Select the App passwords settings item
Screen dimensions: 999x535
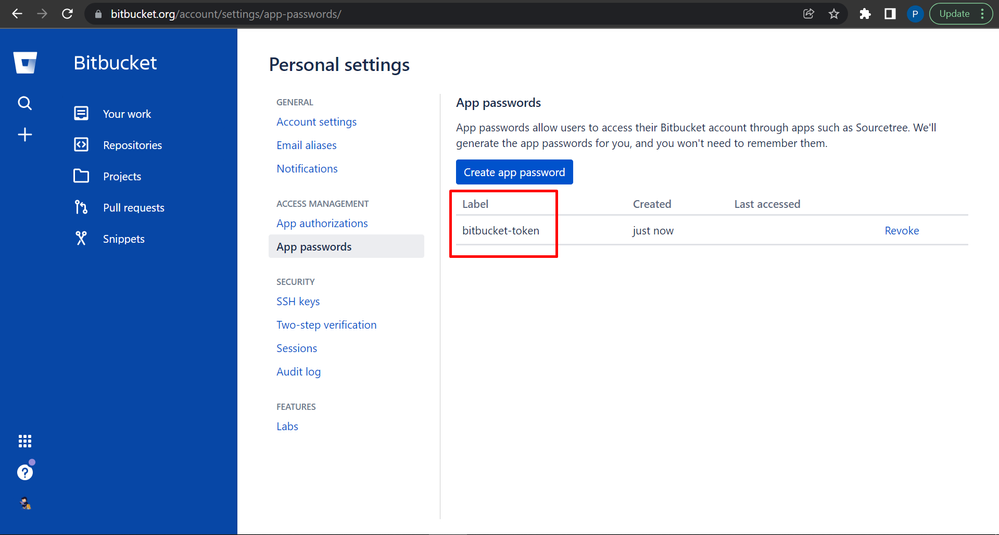click(x=346, y=246)
